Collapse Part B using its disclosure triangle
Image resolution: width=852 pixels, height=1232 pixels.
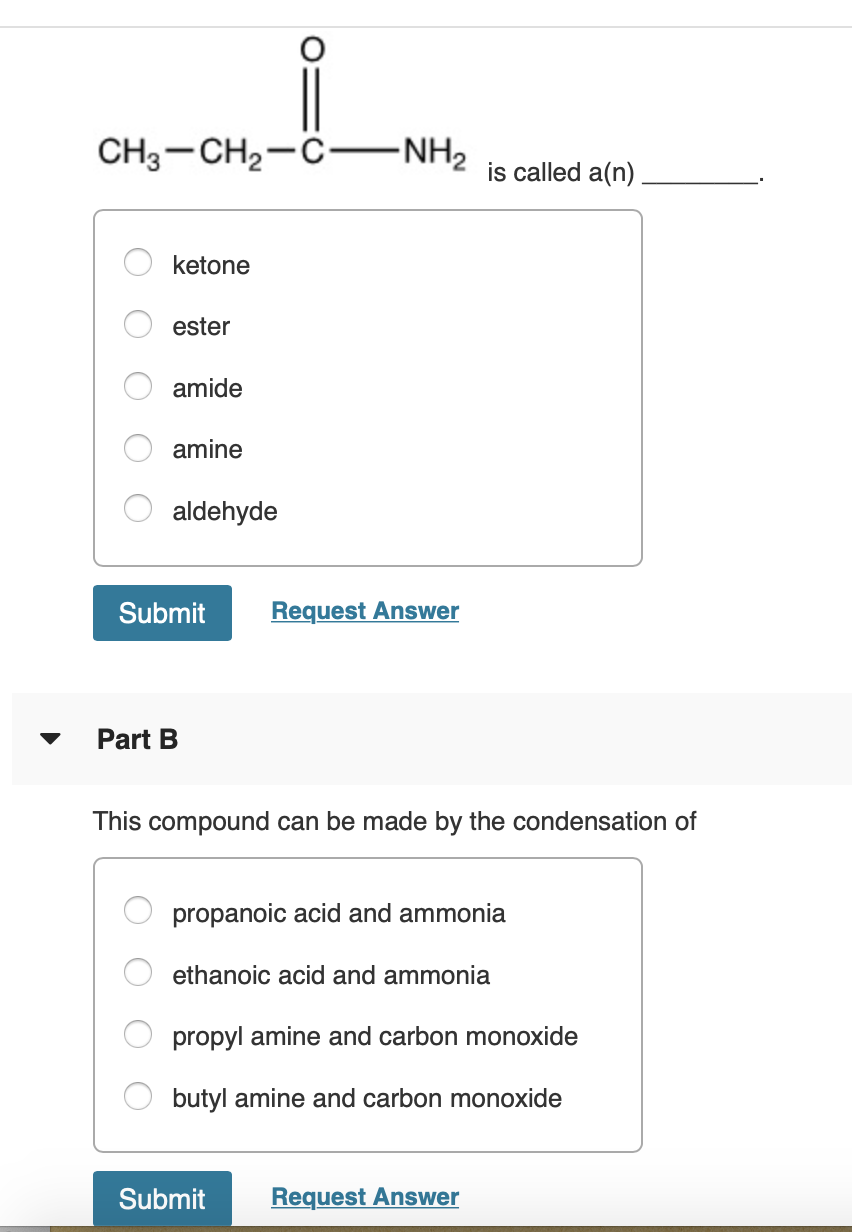click(x=50, y=739)
